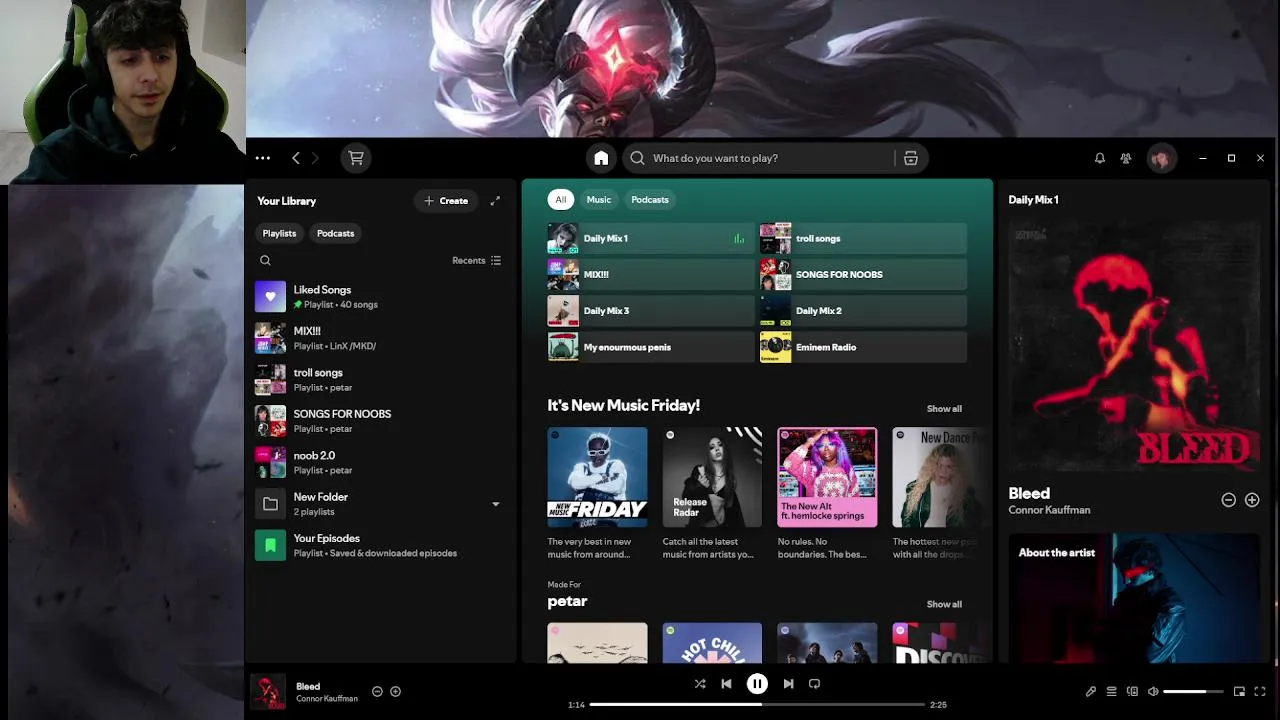Show all New Music Friday items
Image resolution: width=1280 pixels, height=720 pixels.
click(x=944, y=409)
